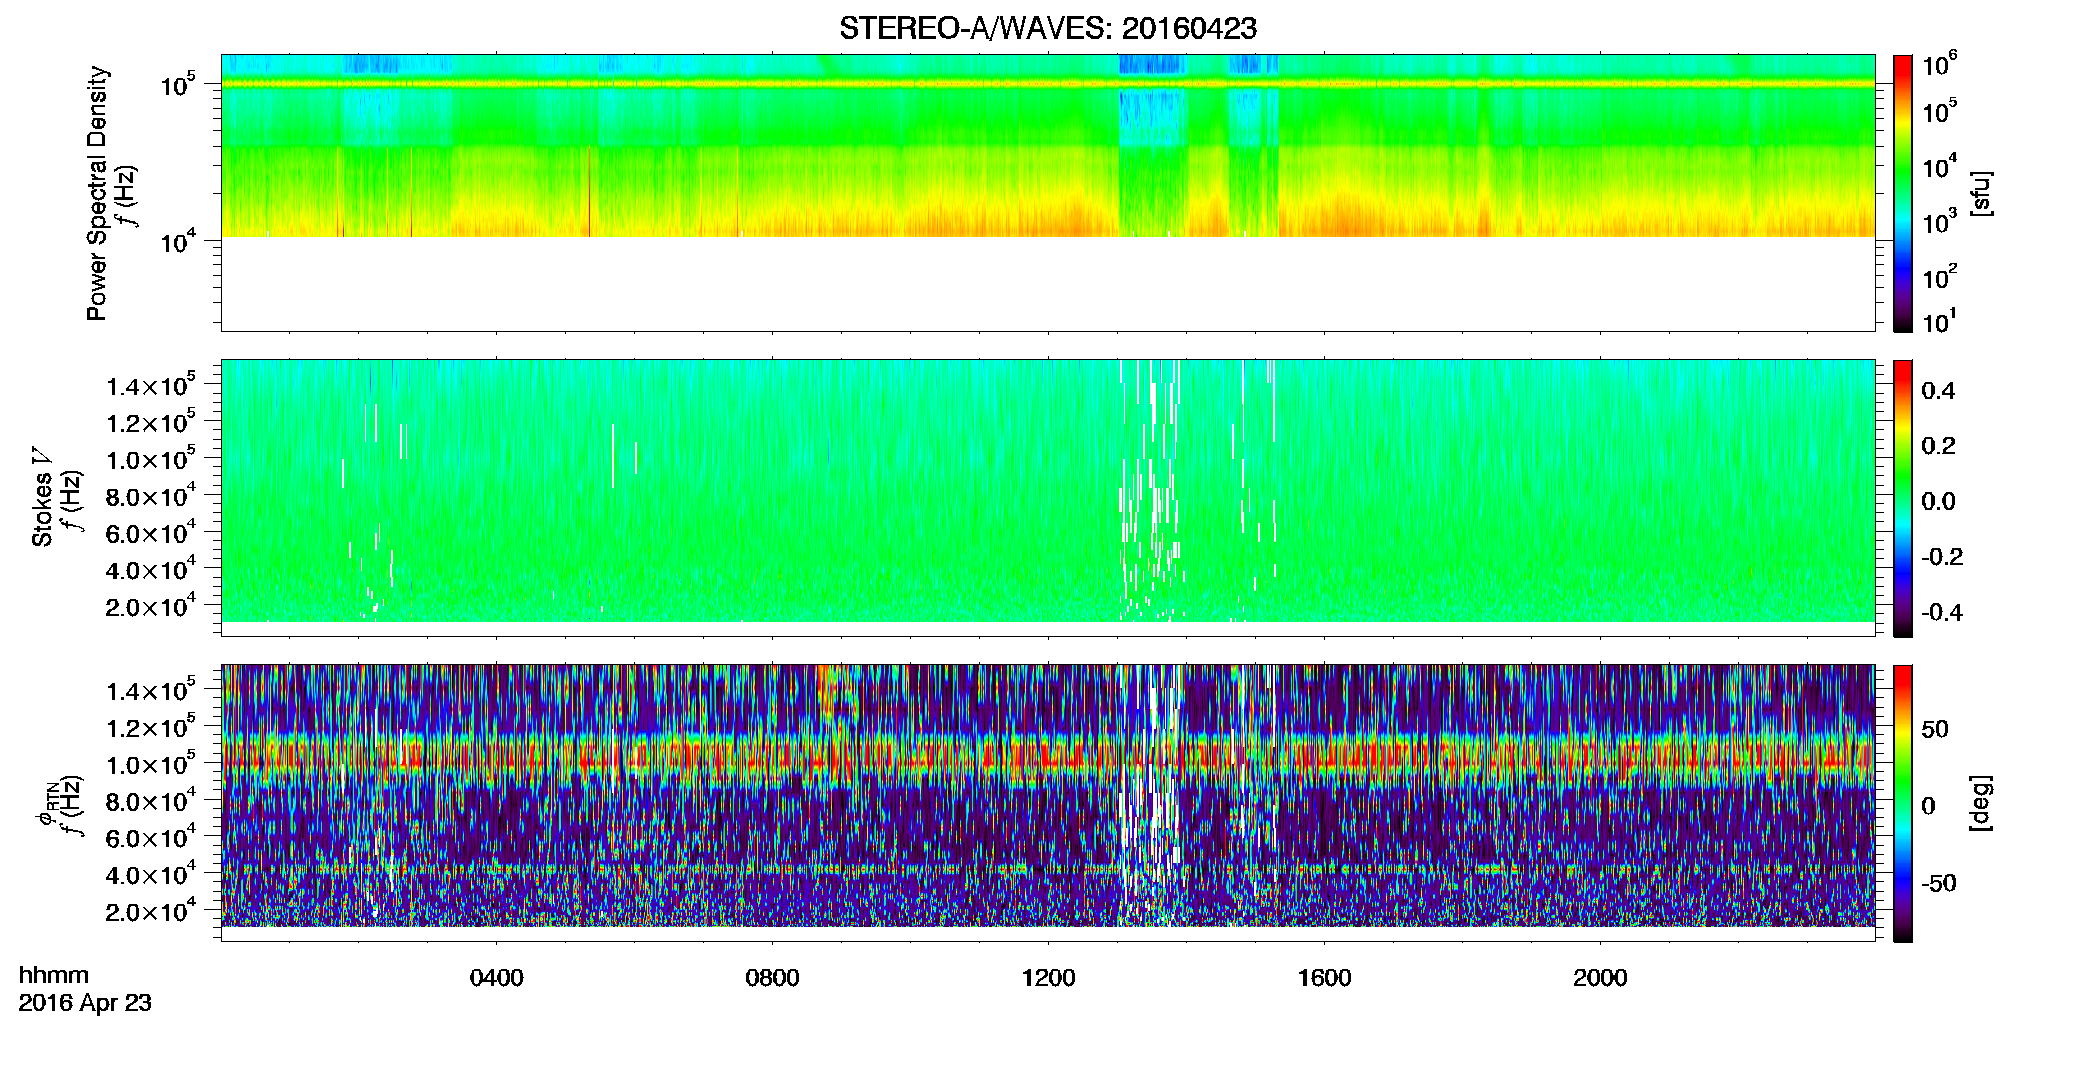
Task: Click the 6.0×10^4 tick of phi RTN panel
Action: click(x=153, y=837)
